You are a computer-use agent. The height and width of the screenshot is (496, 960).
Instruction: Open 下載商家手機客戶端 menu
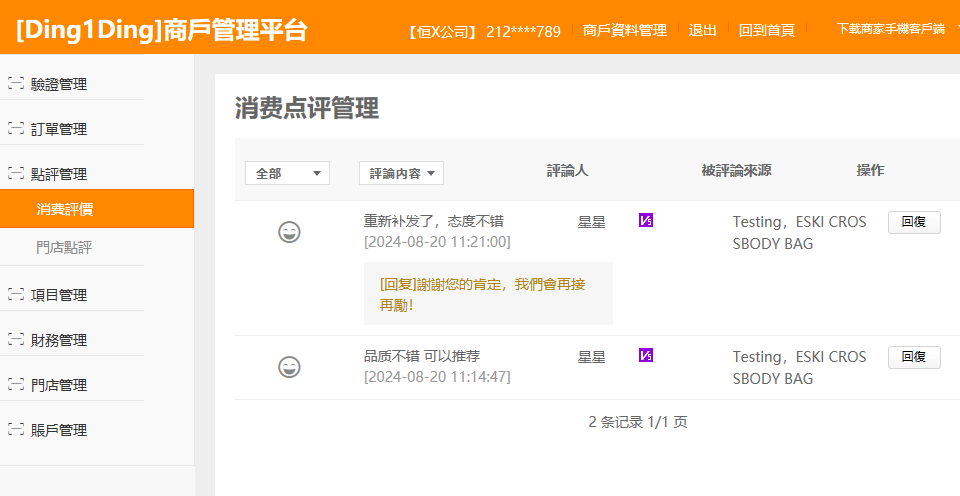tap(894, 29)
